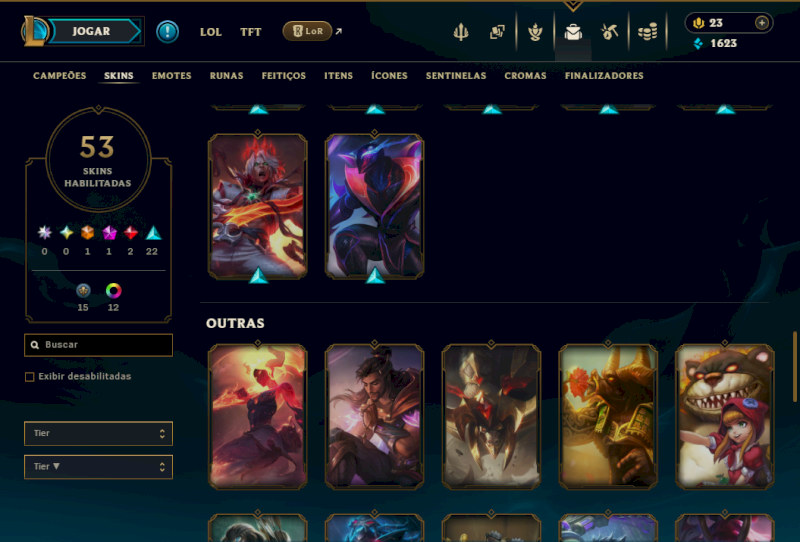
Task: Open the backpack inventory icon
Action: click(x=573, y=32)
